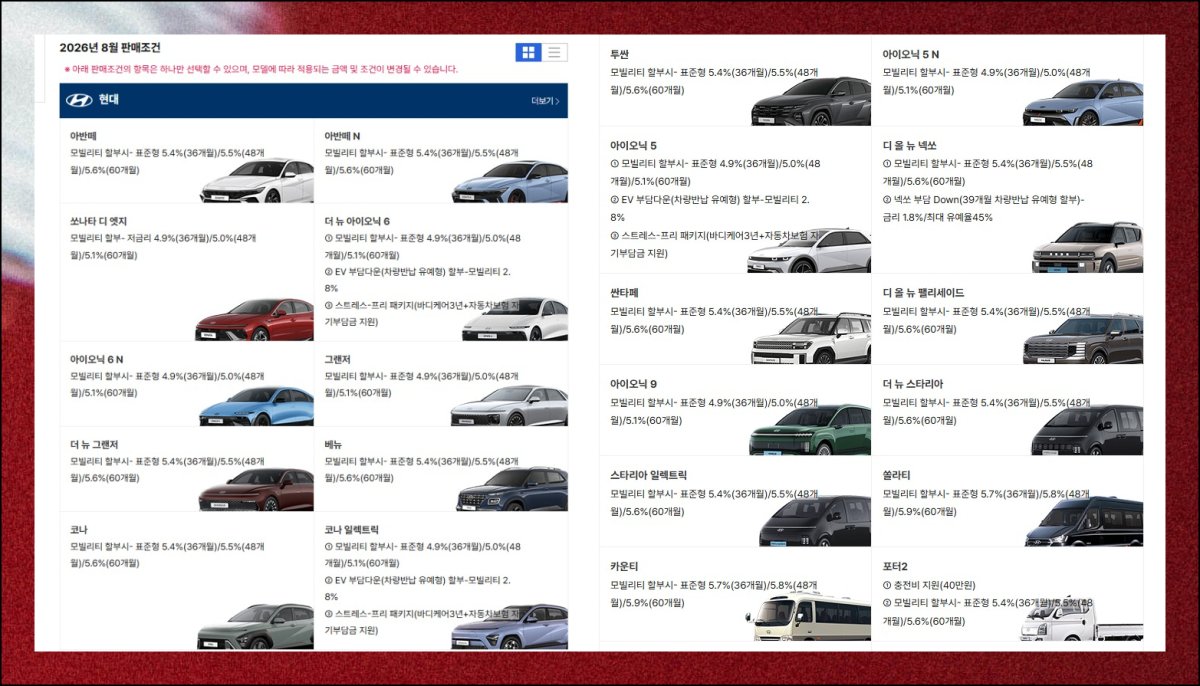Select the 더 뉴 그랜저 title
Viewport: 1200px width, 686px height.
coord(94,444)
